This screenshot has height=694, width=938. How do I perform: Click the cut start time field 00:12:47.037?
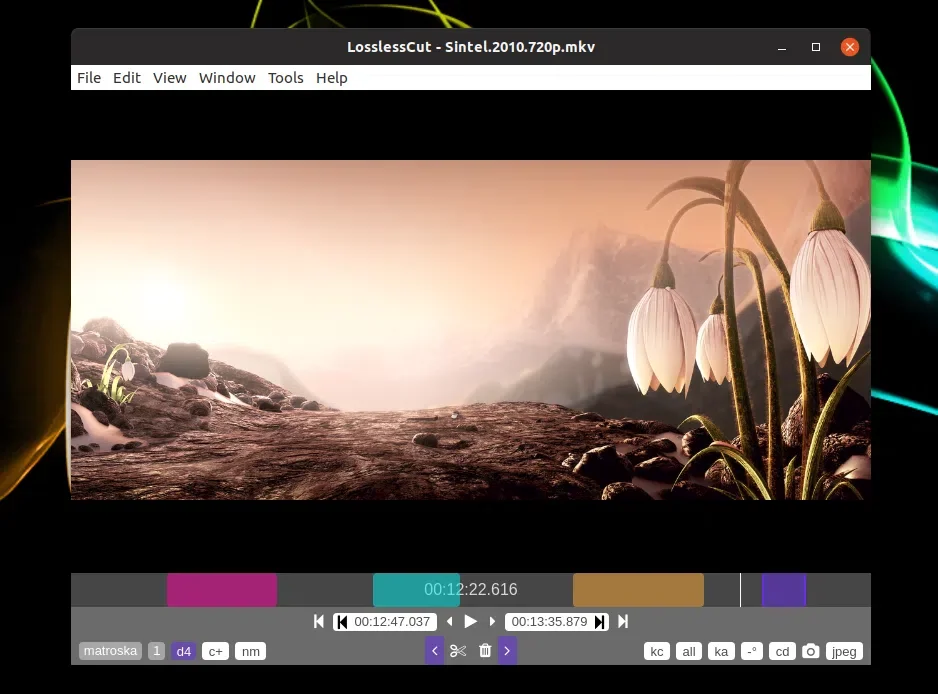click(x=391, y=622)
